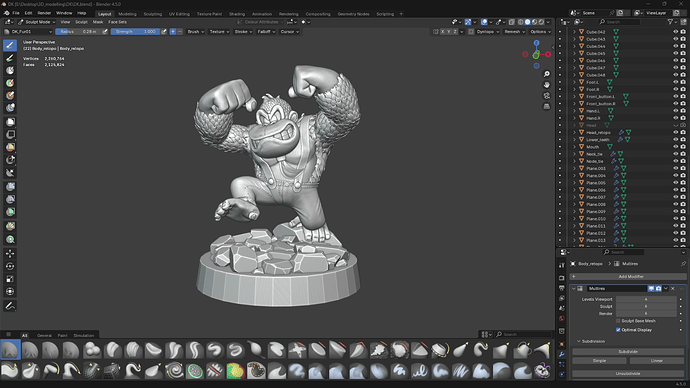This screenshot has height=388, width=690.
Task: Hide Cube.042 with its eye icon
Action: click(x=675, y=32)
